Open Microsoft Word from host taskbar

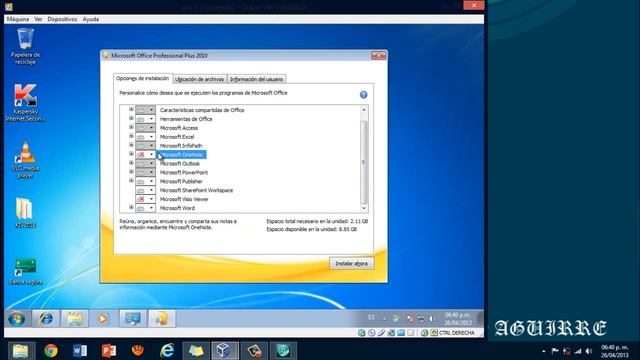click(x=80, y=351)
